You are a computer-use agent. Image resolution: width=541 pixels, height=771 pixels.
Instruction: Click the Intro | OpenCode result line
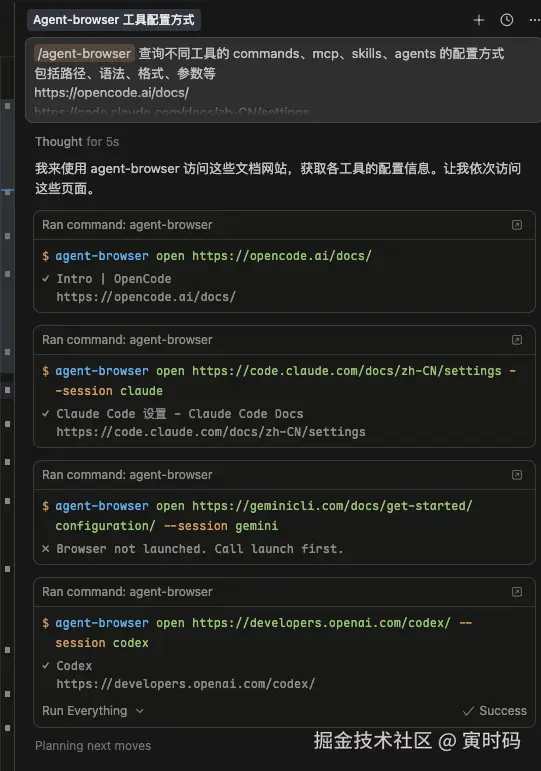click(114, 279)
